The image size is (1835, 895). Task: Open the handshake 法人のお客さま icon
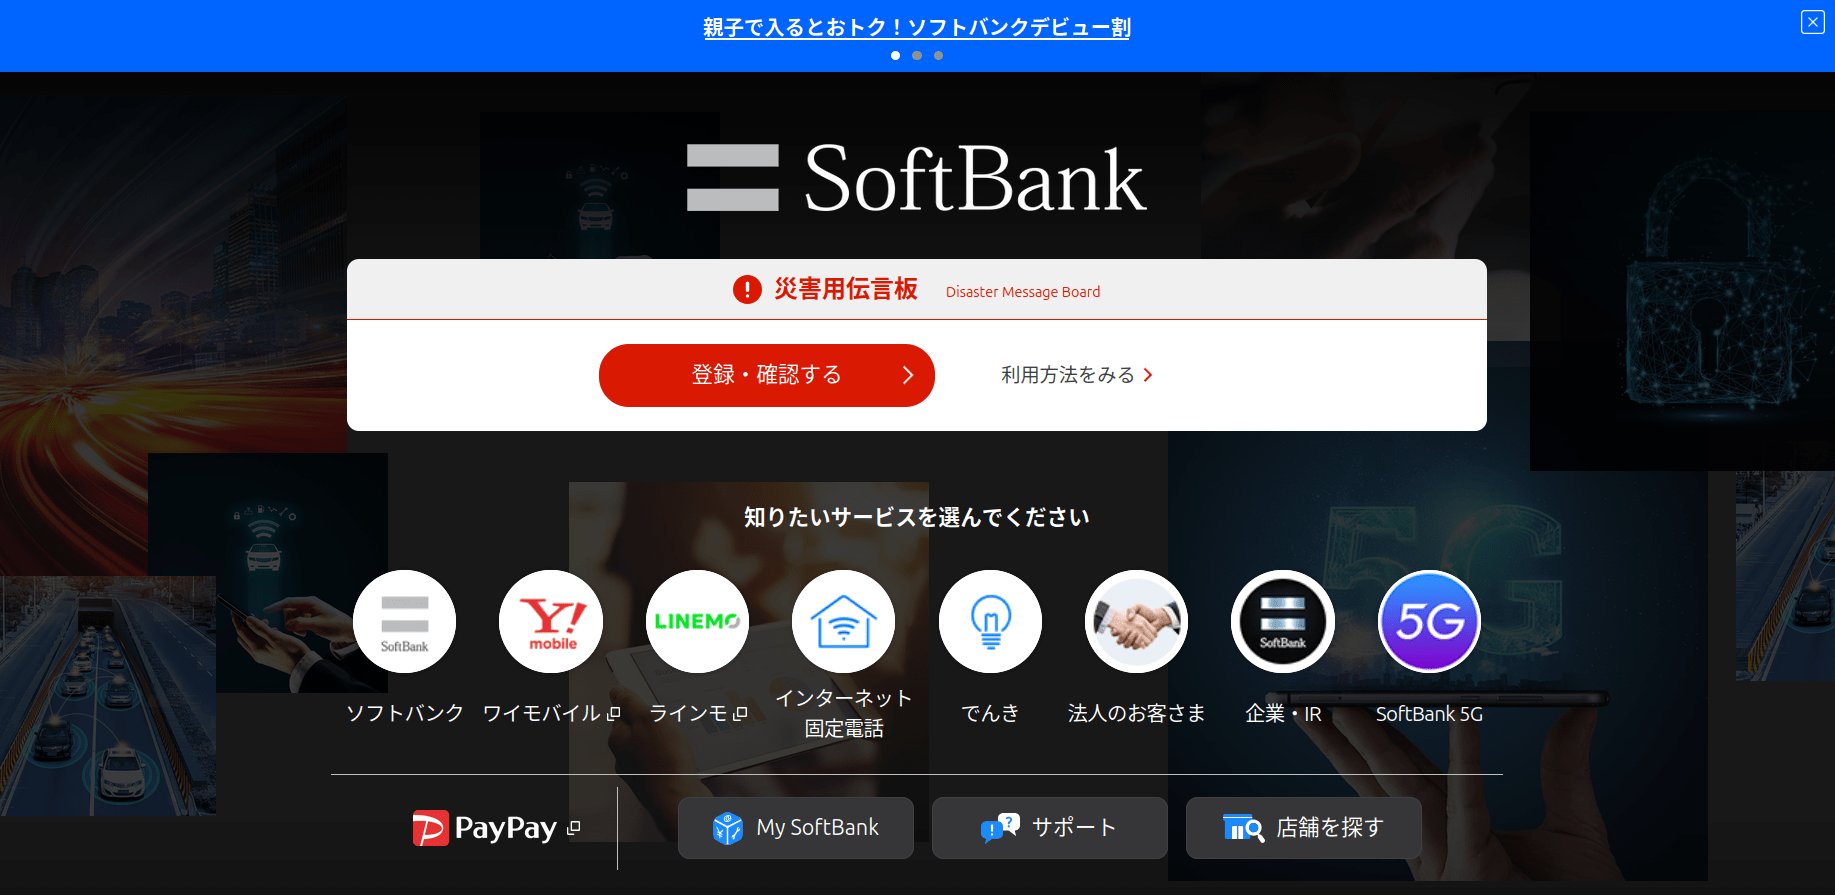(x=1136, y=622)
